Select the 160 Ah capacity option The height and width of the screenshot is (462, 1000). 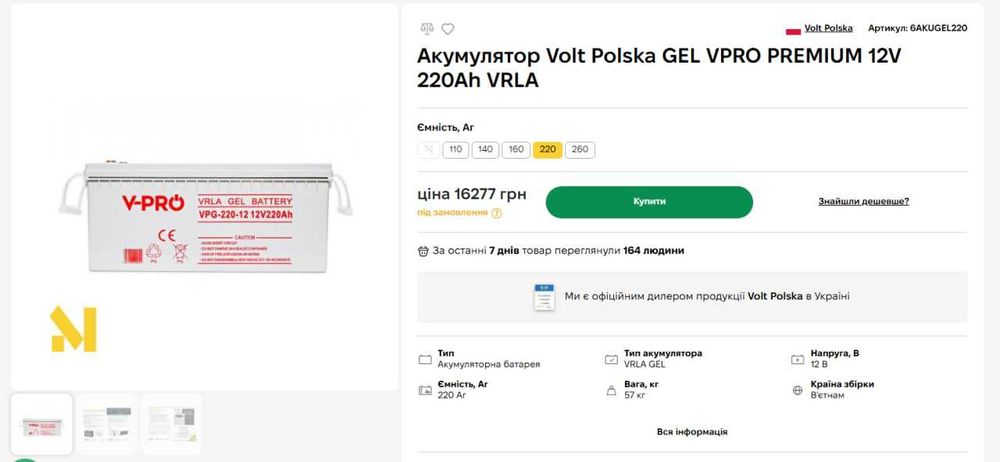[516, 150]
